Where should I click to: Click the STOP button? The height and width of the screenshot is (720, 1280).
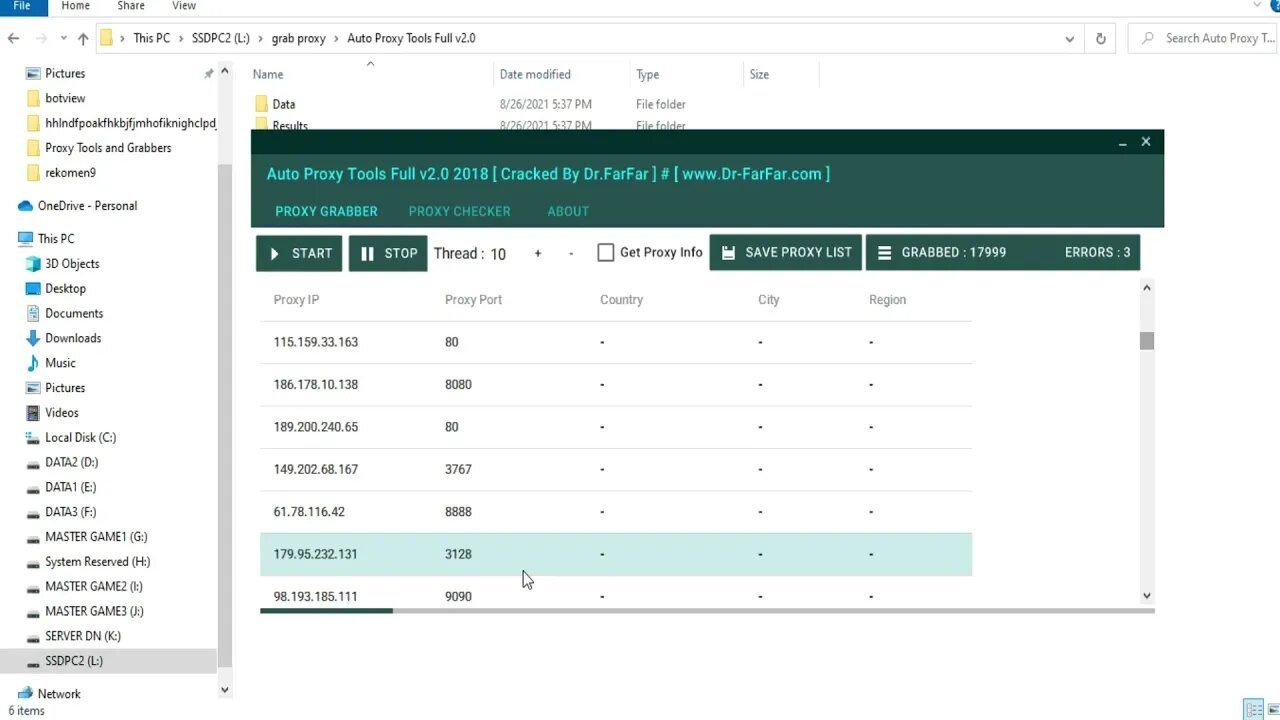coord(388,253)
